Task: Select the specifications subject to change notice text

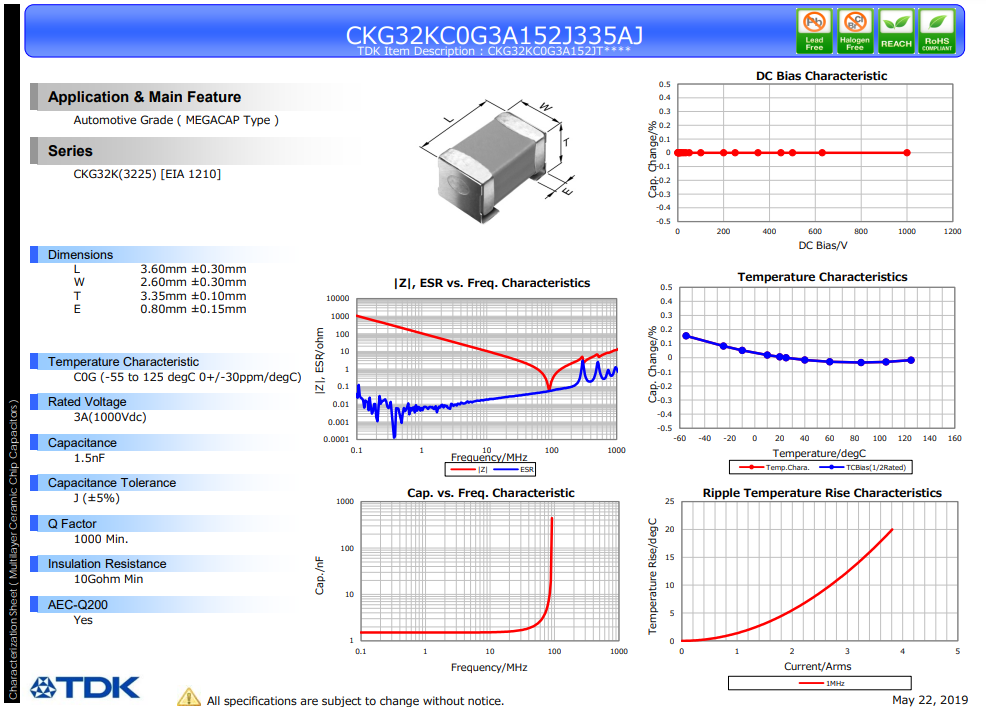Action: (x=355, y=701)
